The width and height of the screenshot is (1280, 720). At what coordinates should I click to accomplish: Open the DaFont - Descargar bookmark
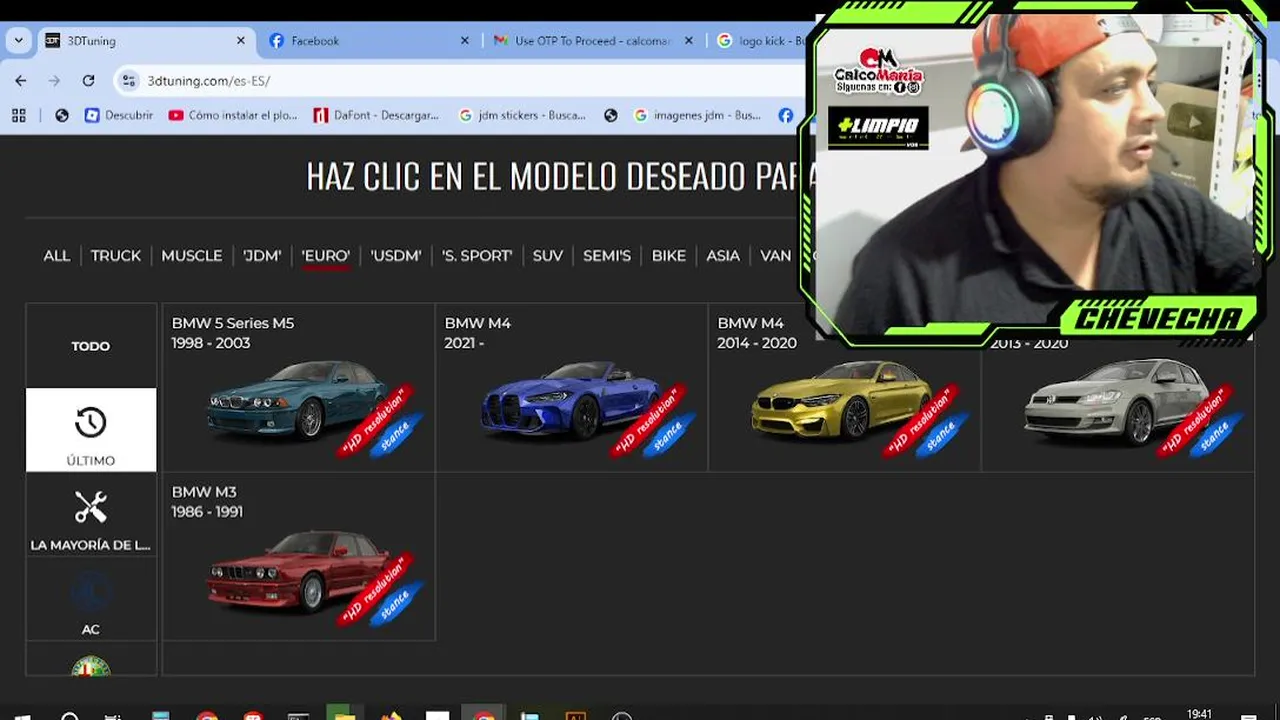(x=376, y=115)
